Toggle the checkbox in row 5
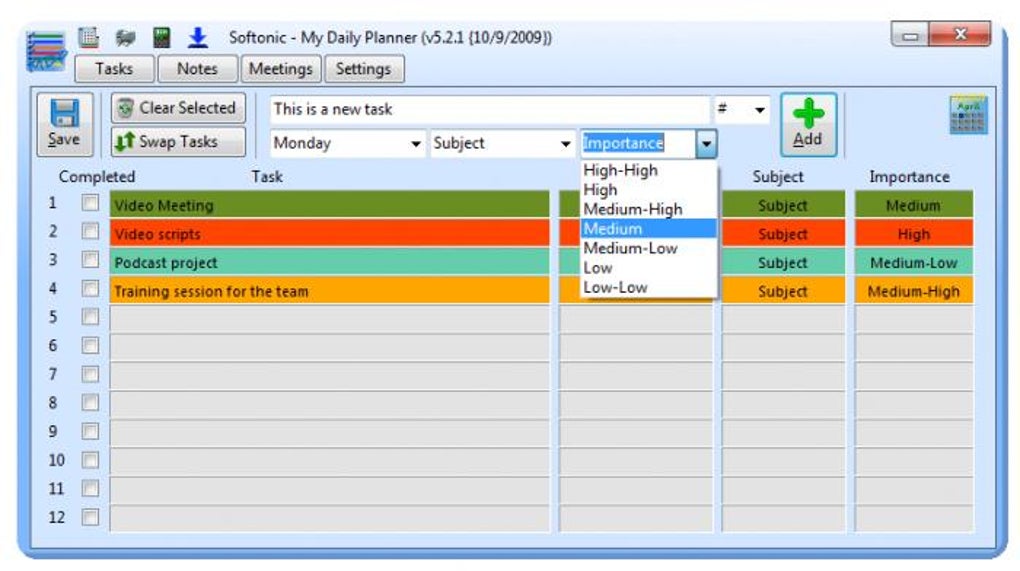 (90, 317)
